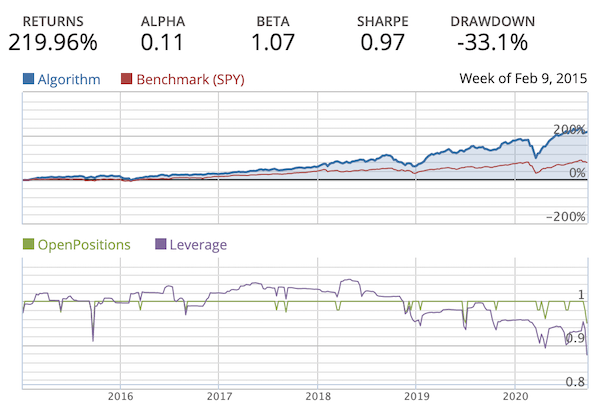Click the red Benchmark (SPY) legend swatch
Viewport: 600px width, 408px height.
tap(126, 79)
